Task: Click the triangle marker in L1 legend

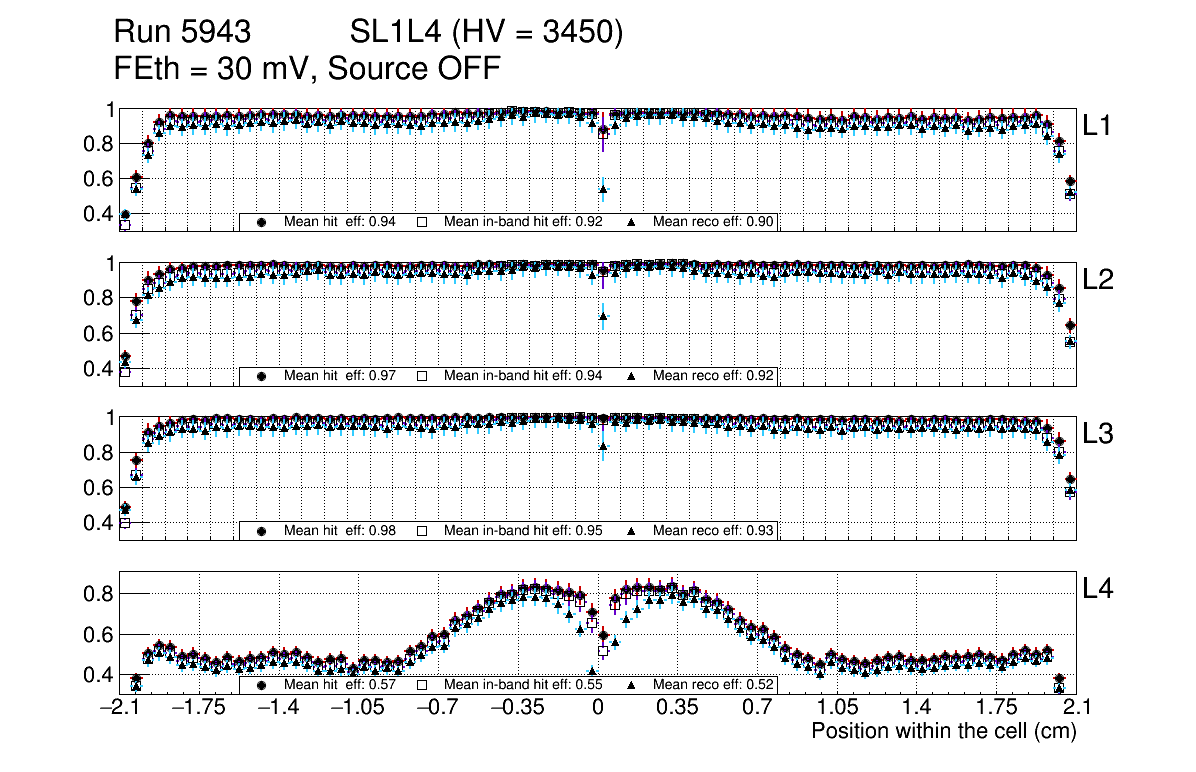Action: coord(632,222)
